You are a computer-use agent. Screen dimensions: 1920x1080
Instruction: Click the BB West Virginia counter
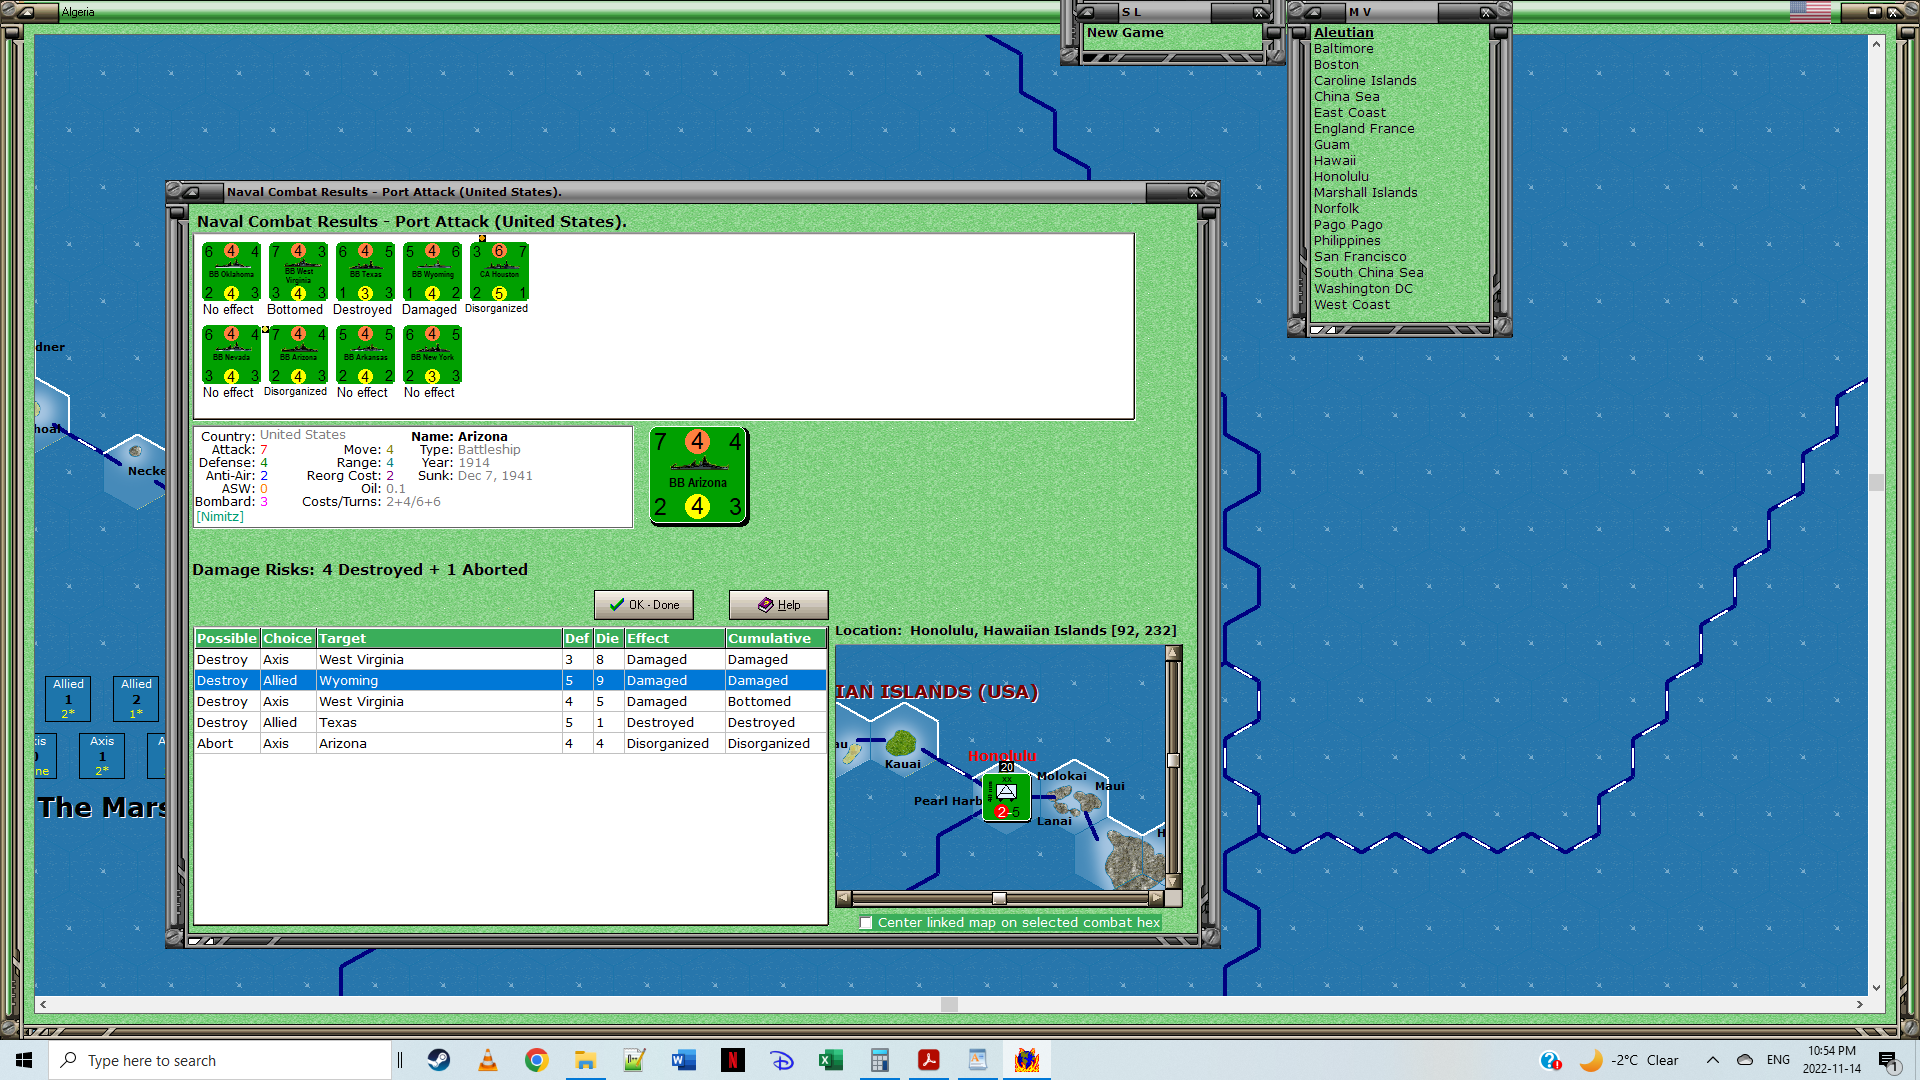tap(298, 271)
